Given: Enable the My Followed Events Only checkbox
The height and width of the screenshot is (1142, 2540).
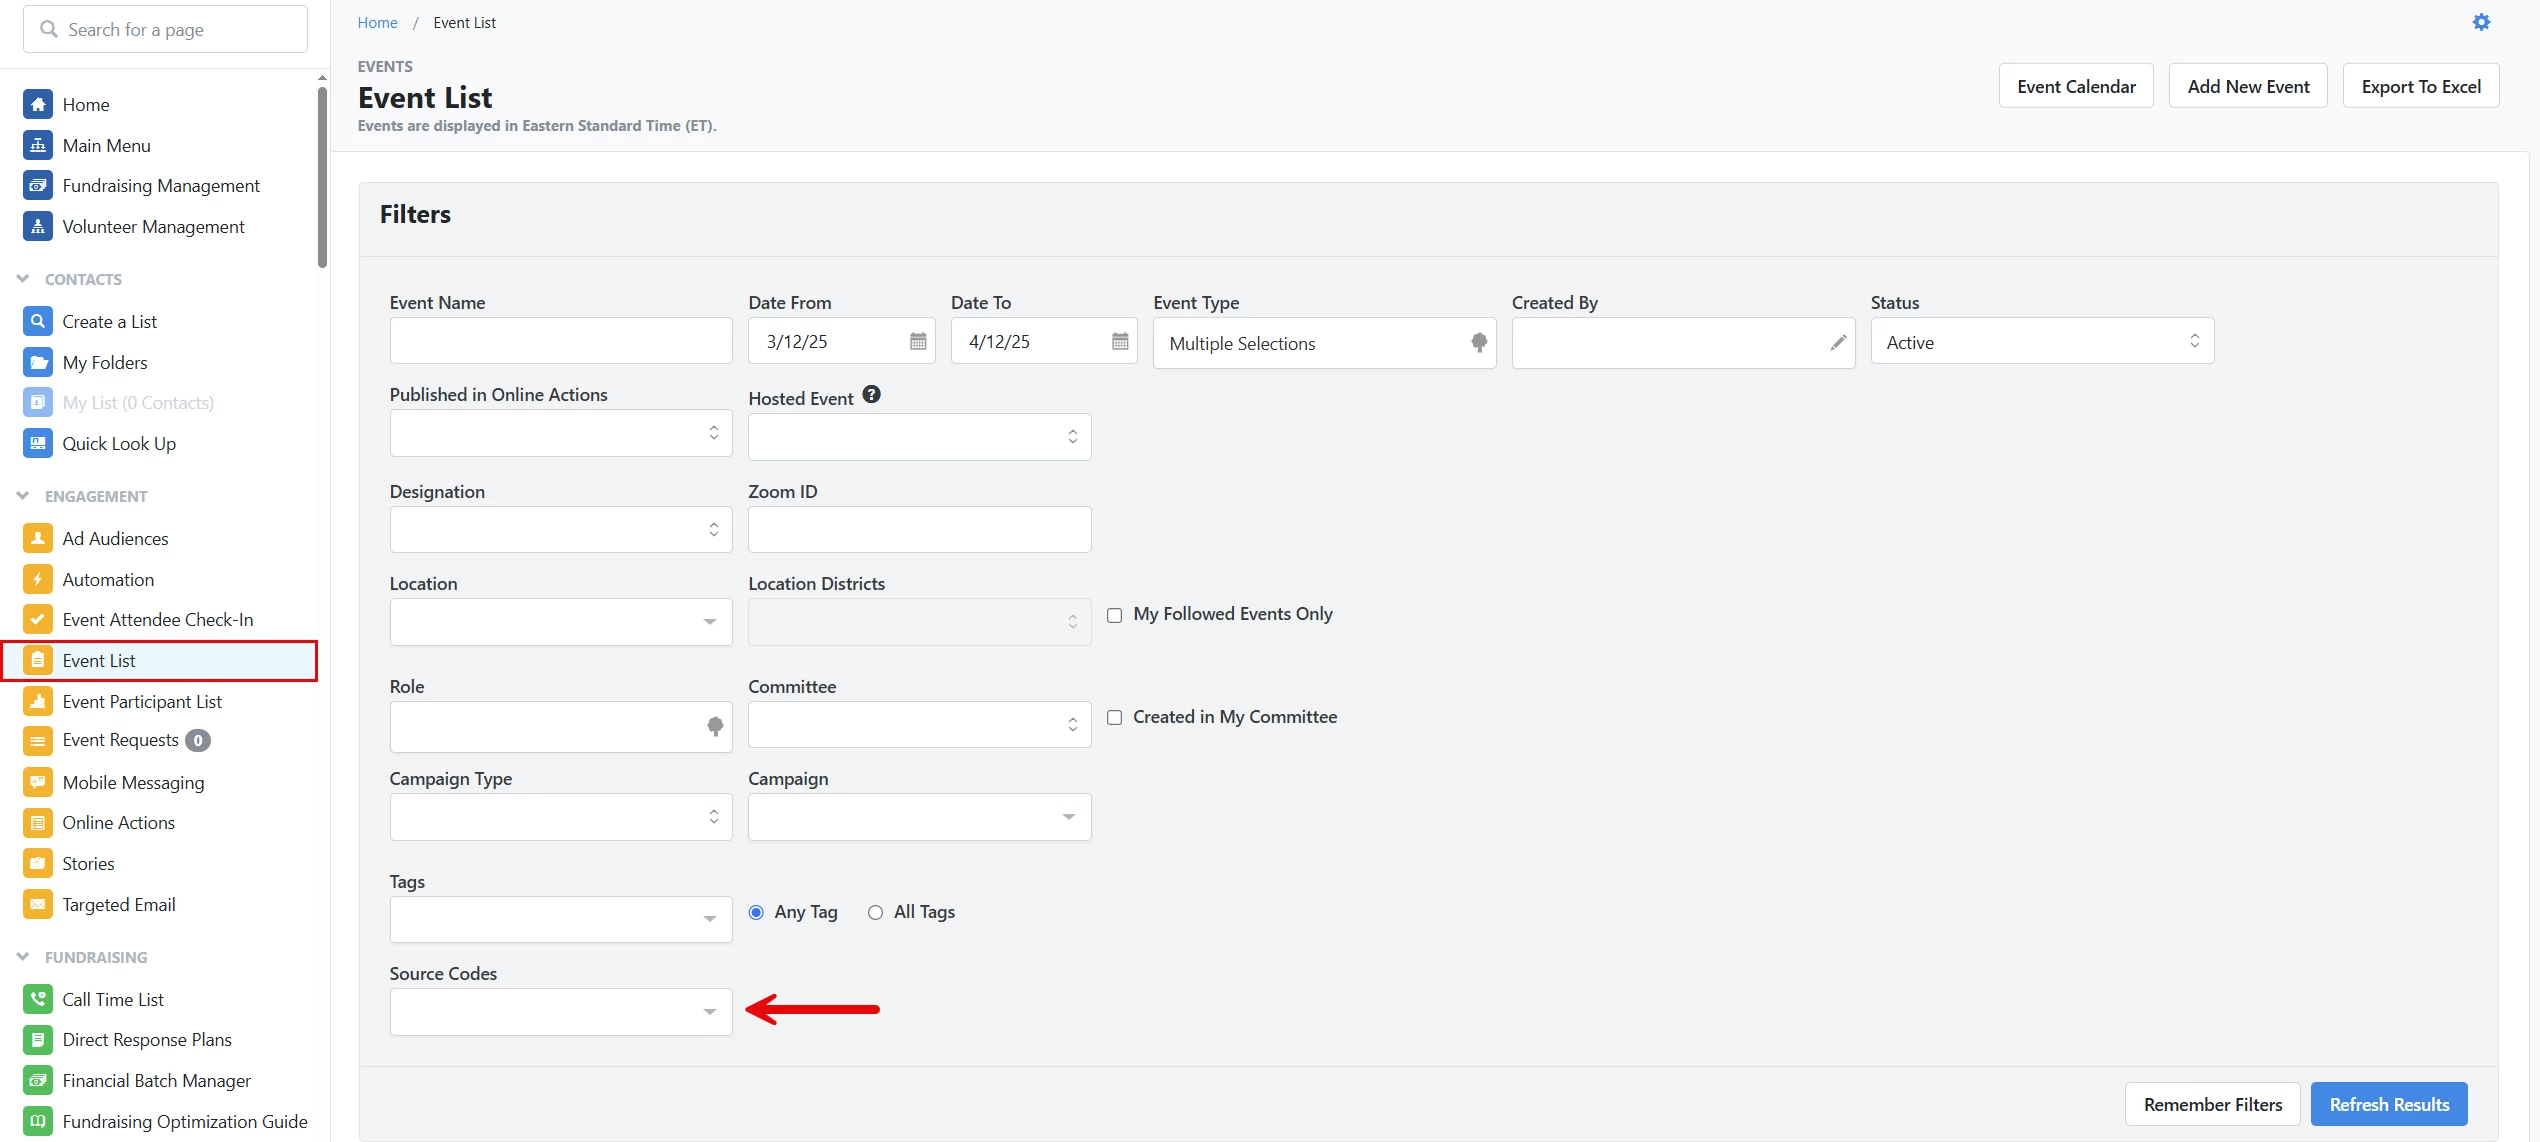Looking at the screenshot, I should 1114,615.
